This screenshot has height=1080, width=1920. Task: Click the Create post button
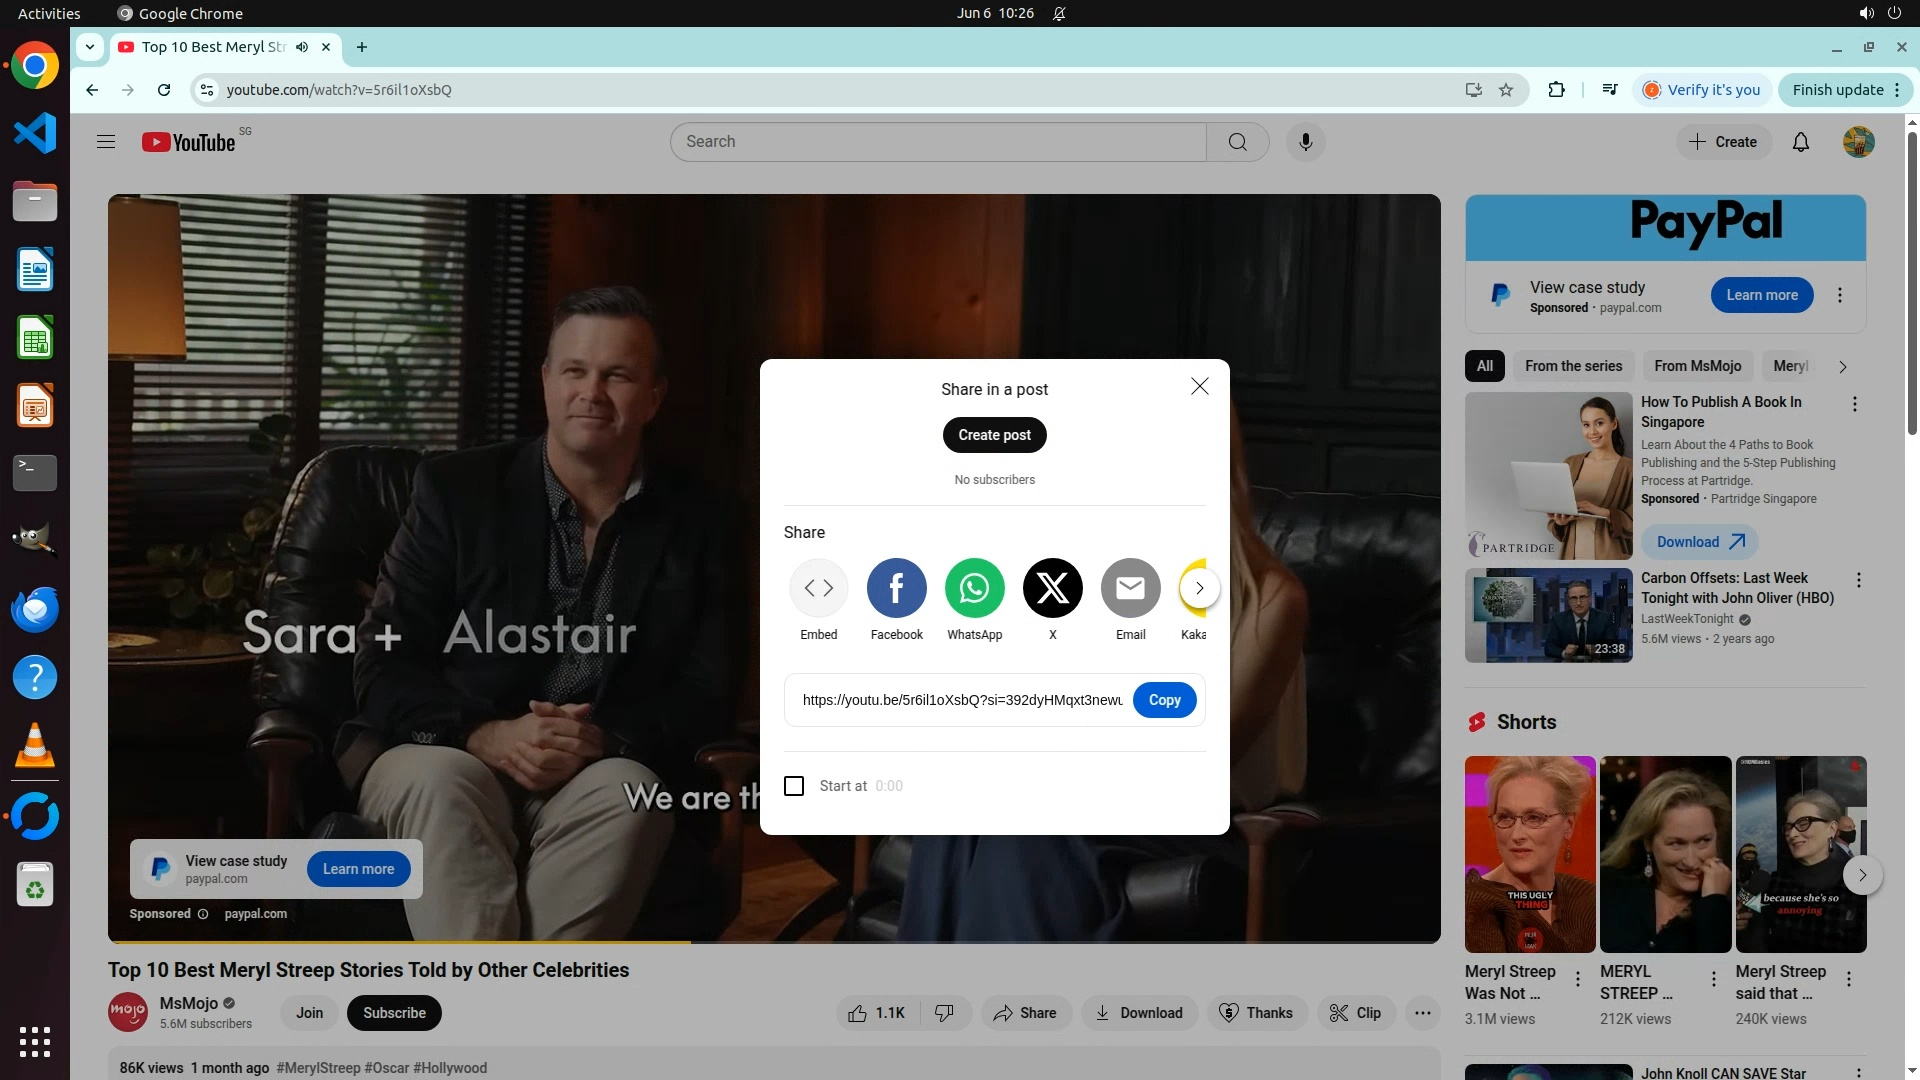coord(994,435)
